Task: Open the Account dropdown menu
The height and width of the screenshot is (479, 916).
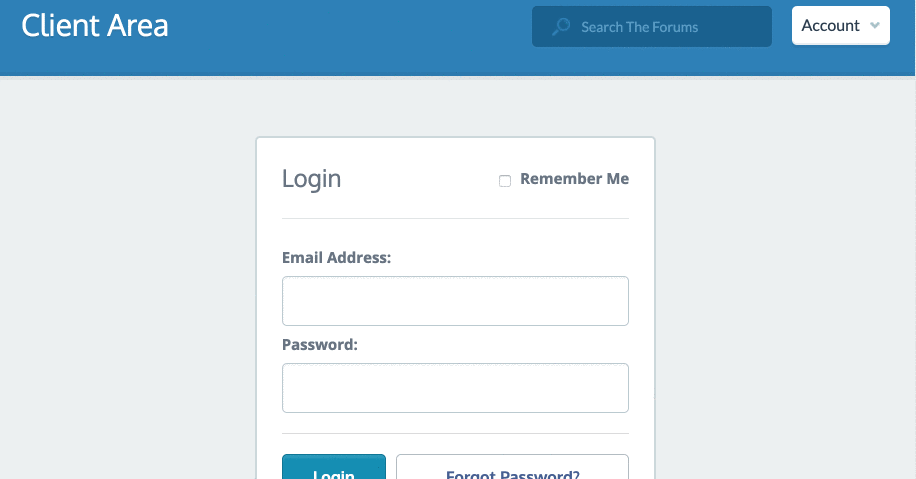Action: coord(841,26)
